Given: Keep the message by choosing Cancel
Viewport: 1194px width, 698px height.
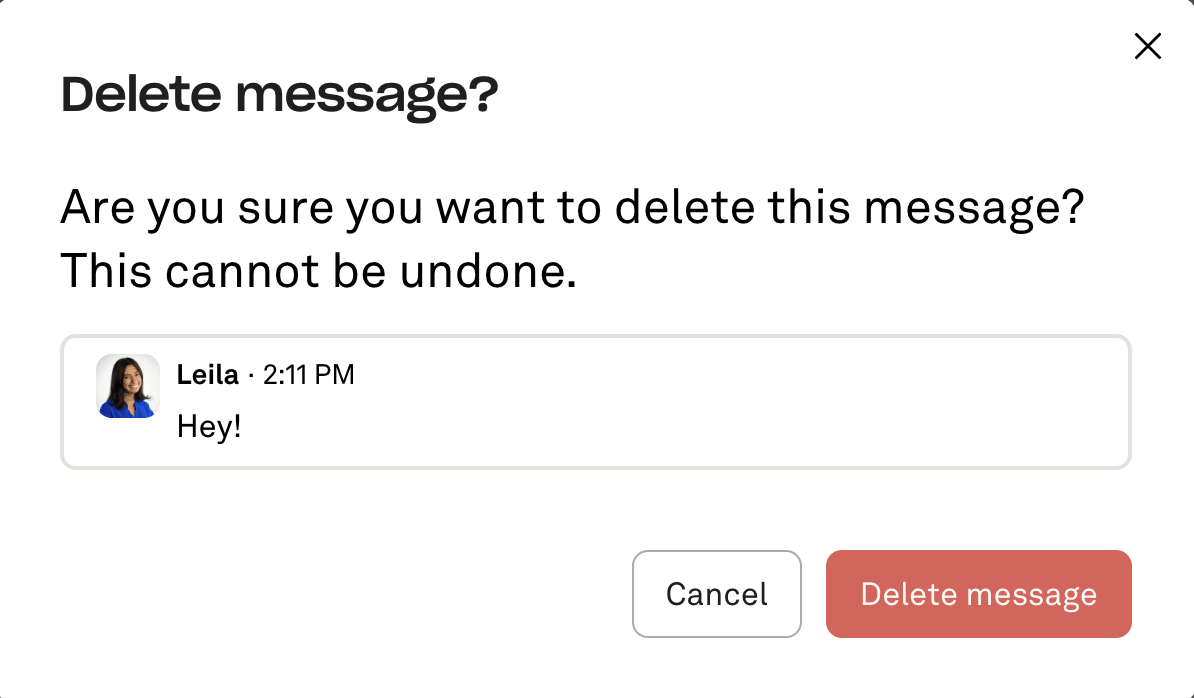Looking at the screenshot, I should point(716,594).
